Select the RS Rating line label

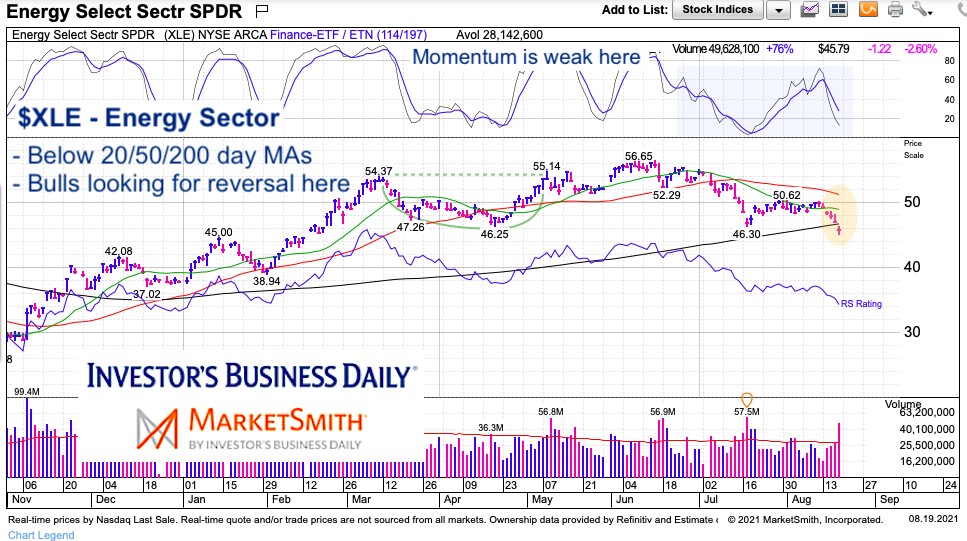(861, 304)
